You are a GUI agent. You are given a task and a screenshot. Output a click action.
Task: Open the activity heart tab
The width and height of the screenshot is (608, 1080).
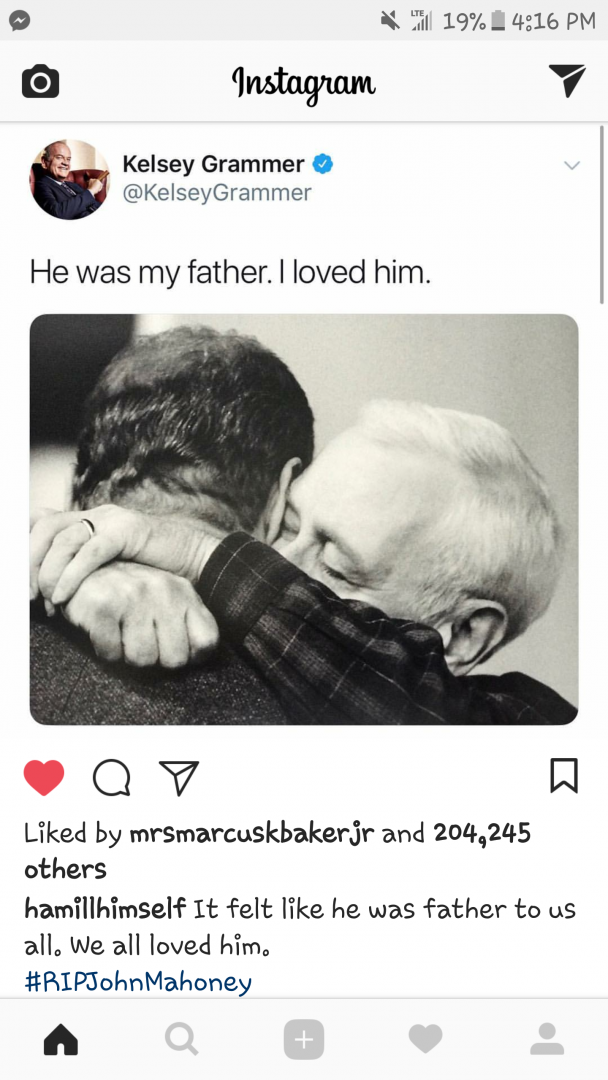coord(426,1039)
